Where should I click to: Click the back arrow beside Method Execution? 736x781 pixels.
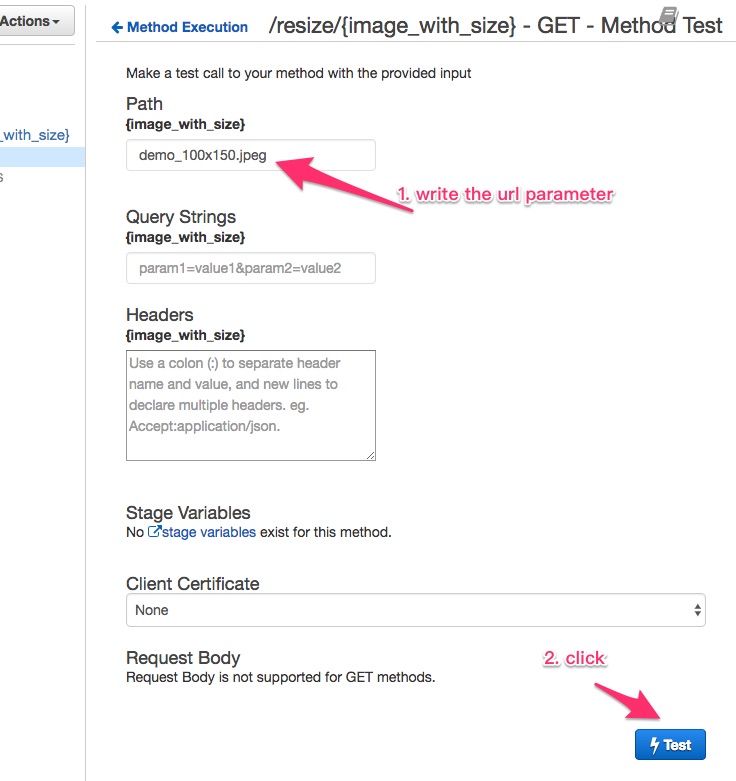tap(117, 28)
